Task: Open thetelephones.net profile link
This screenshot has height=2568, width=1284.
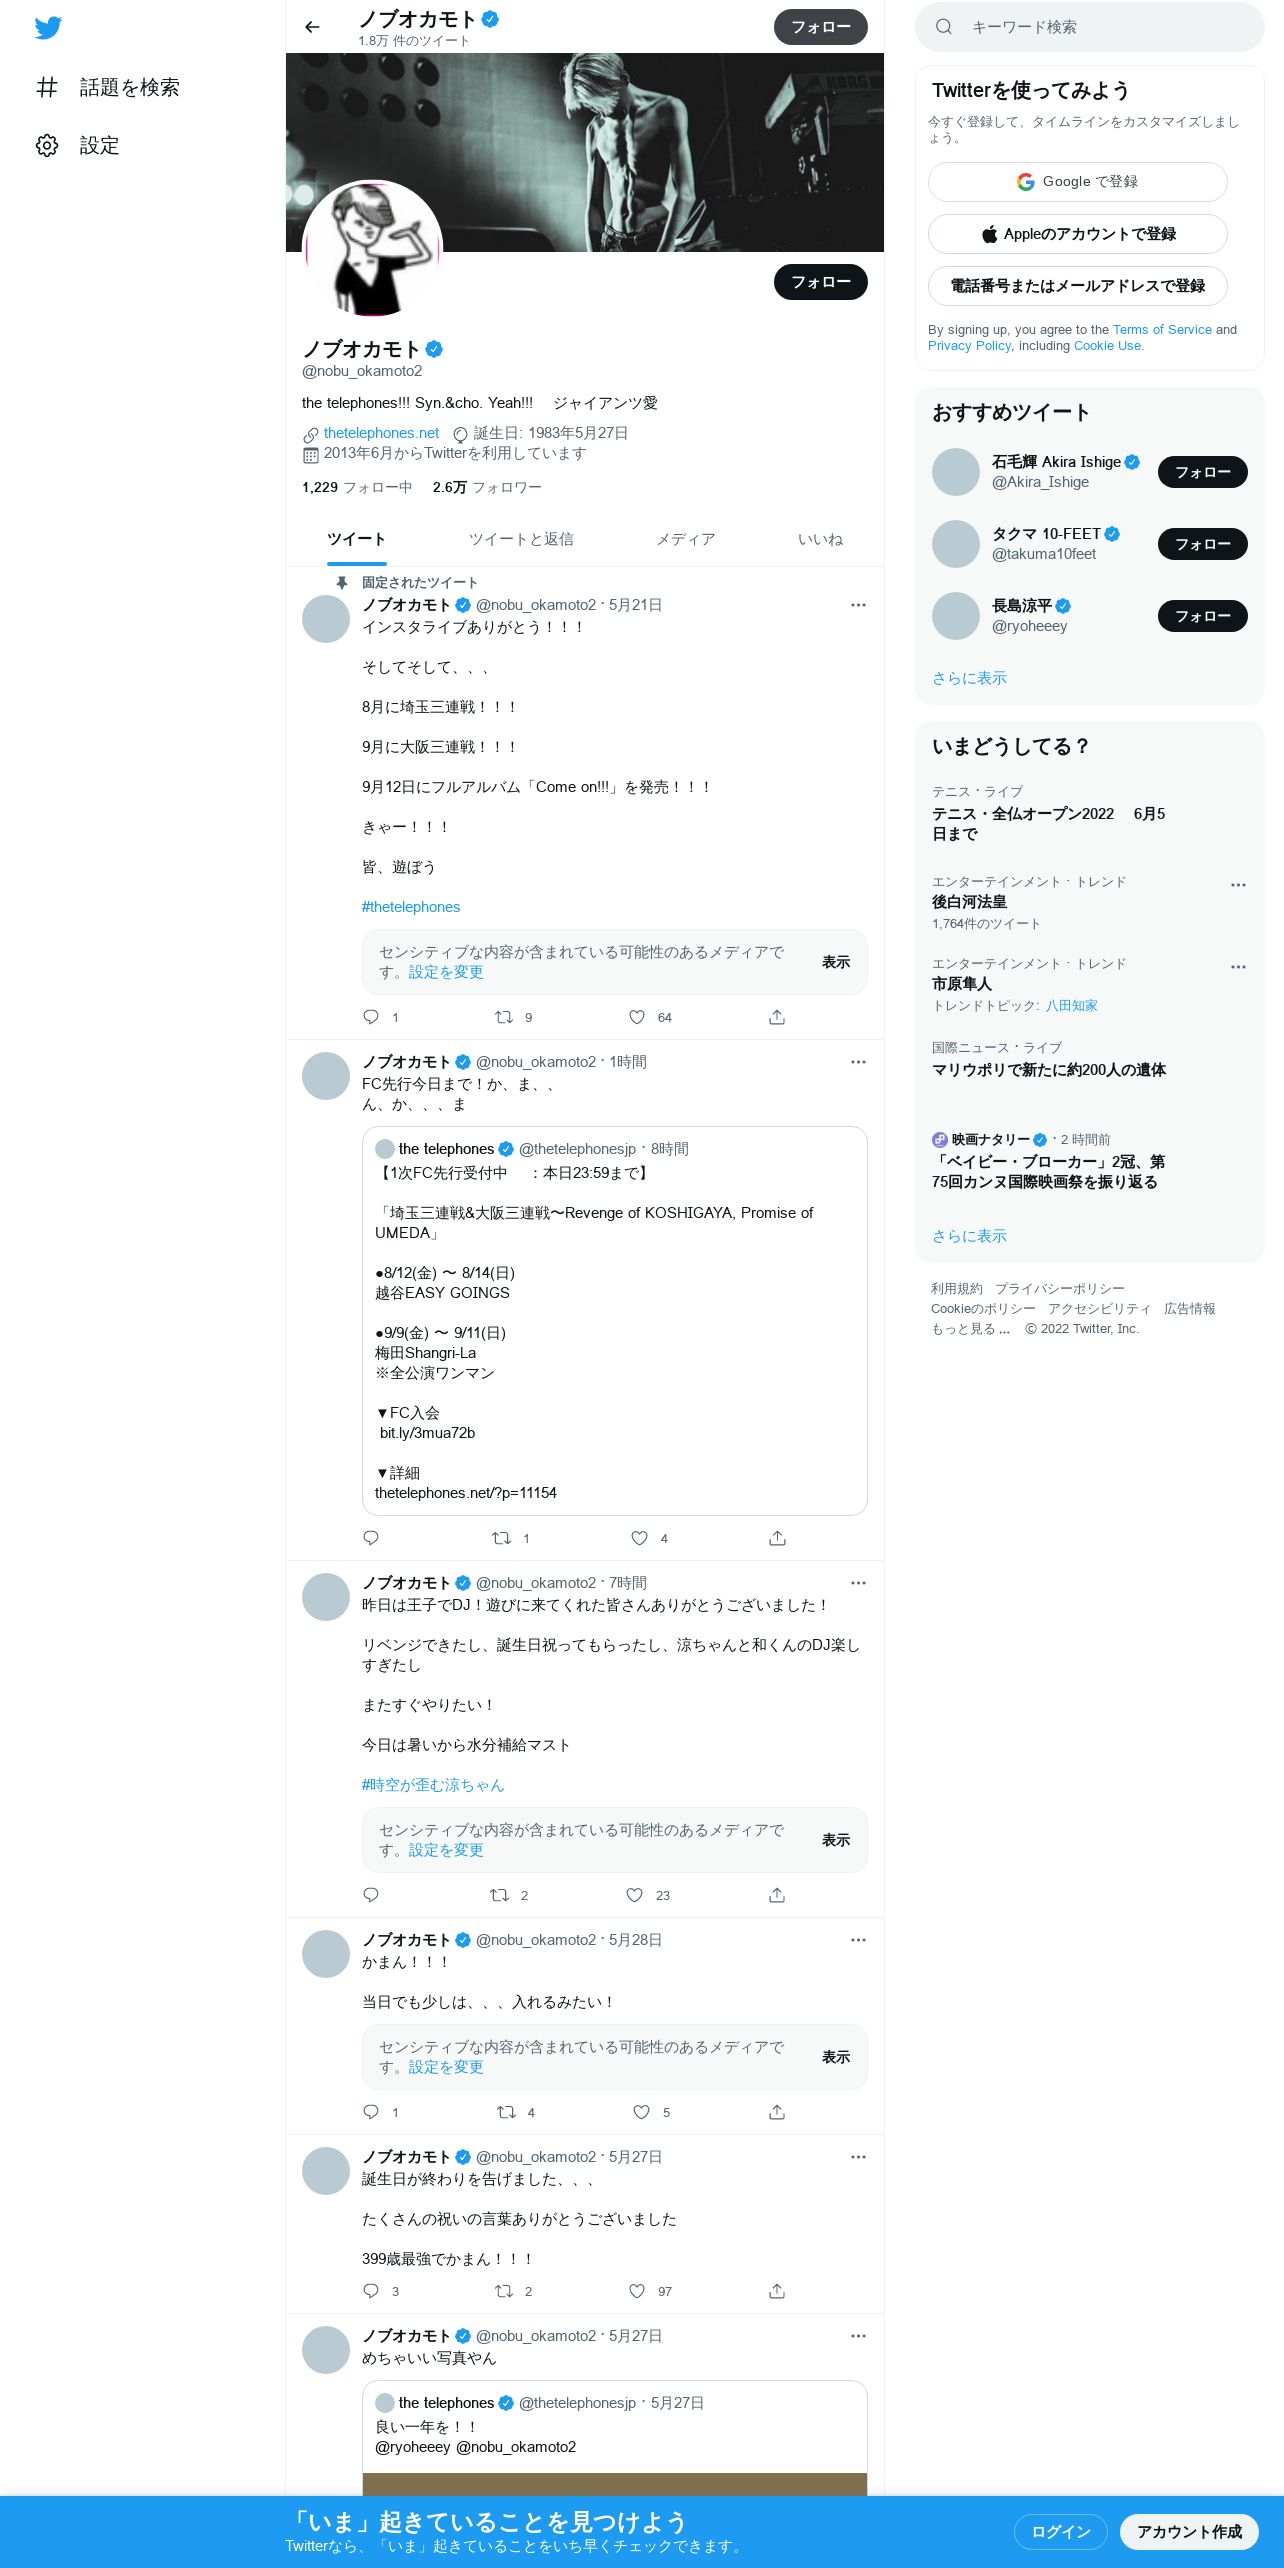Action: (381, 433)
